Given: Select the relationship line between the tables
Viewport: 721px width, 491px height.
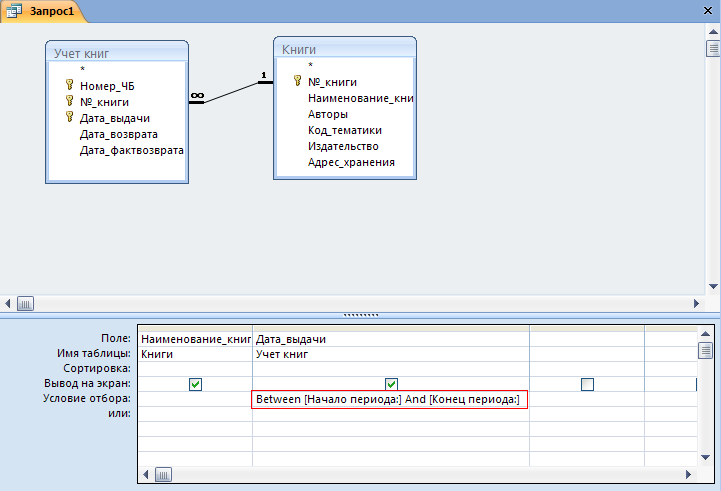Looking at the screenshot, I should 231,92.
